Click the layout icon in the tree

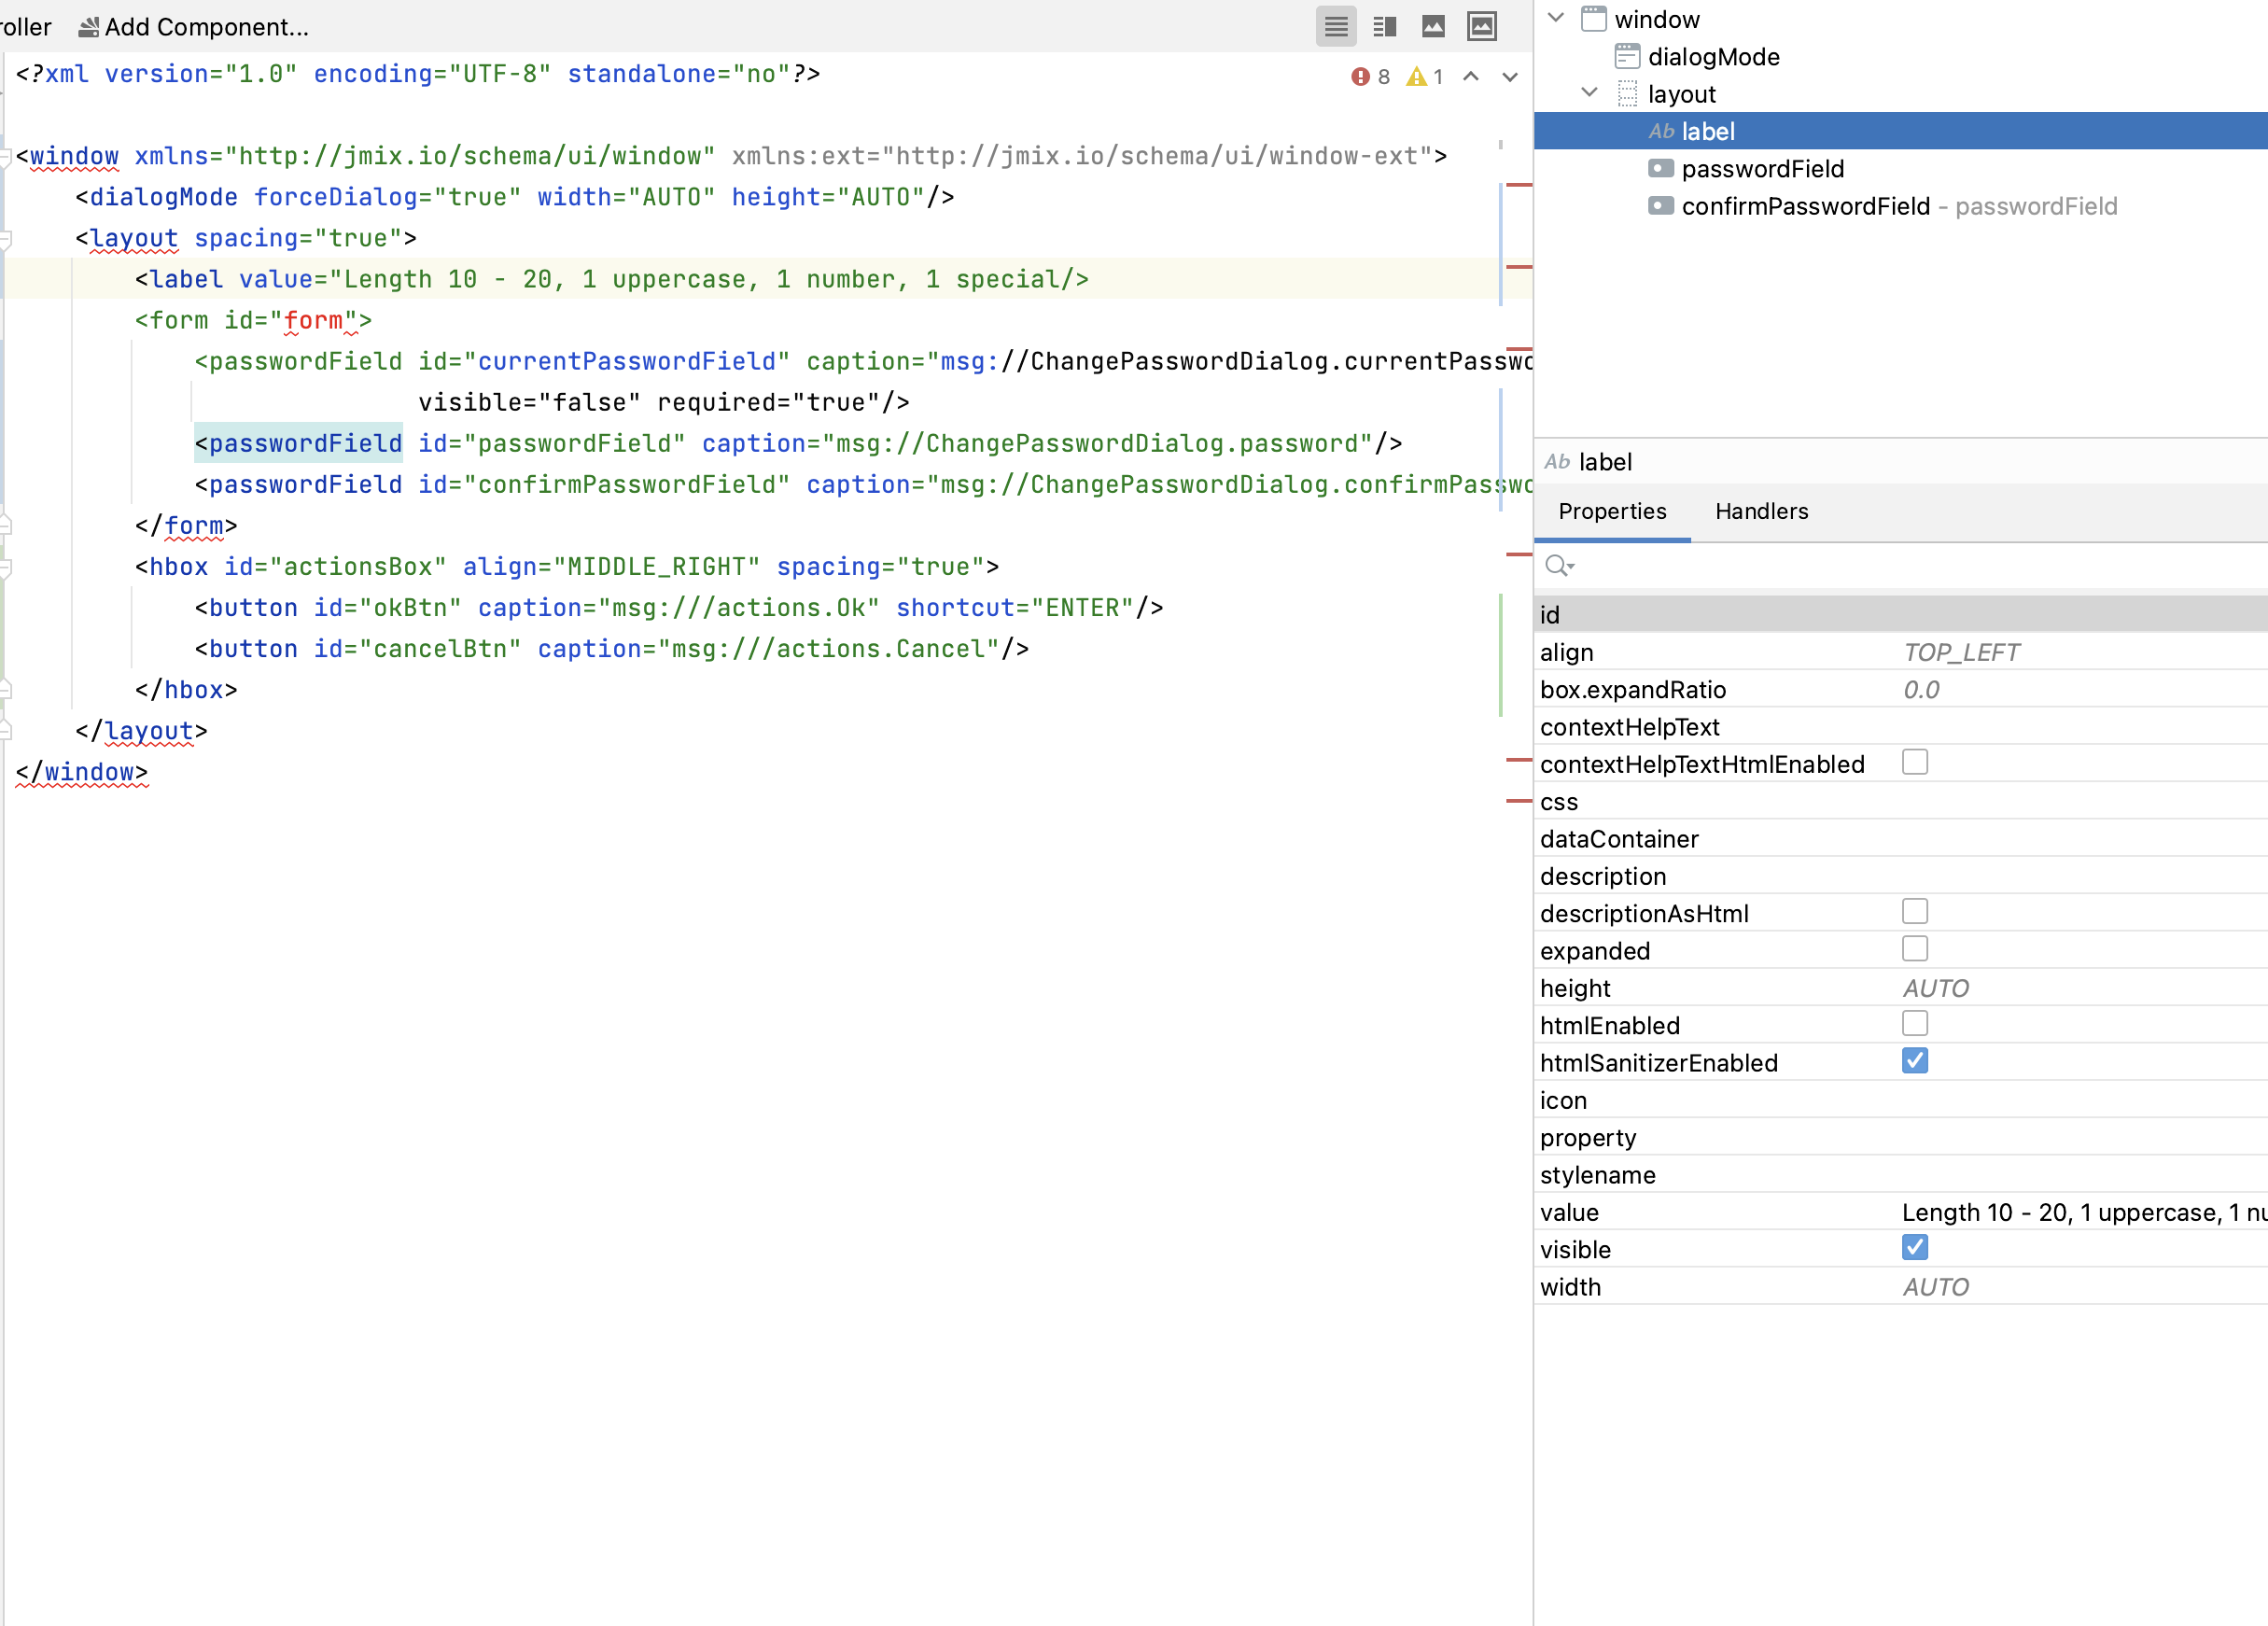(1628, 93)
